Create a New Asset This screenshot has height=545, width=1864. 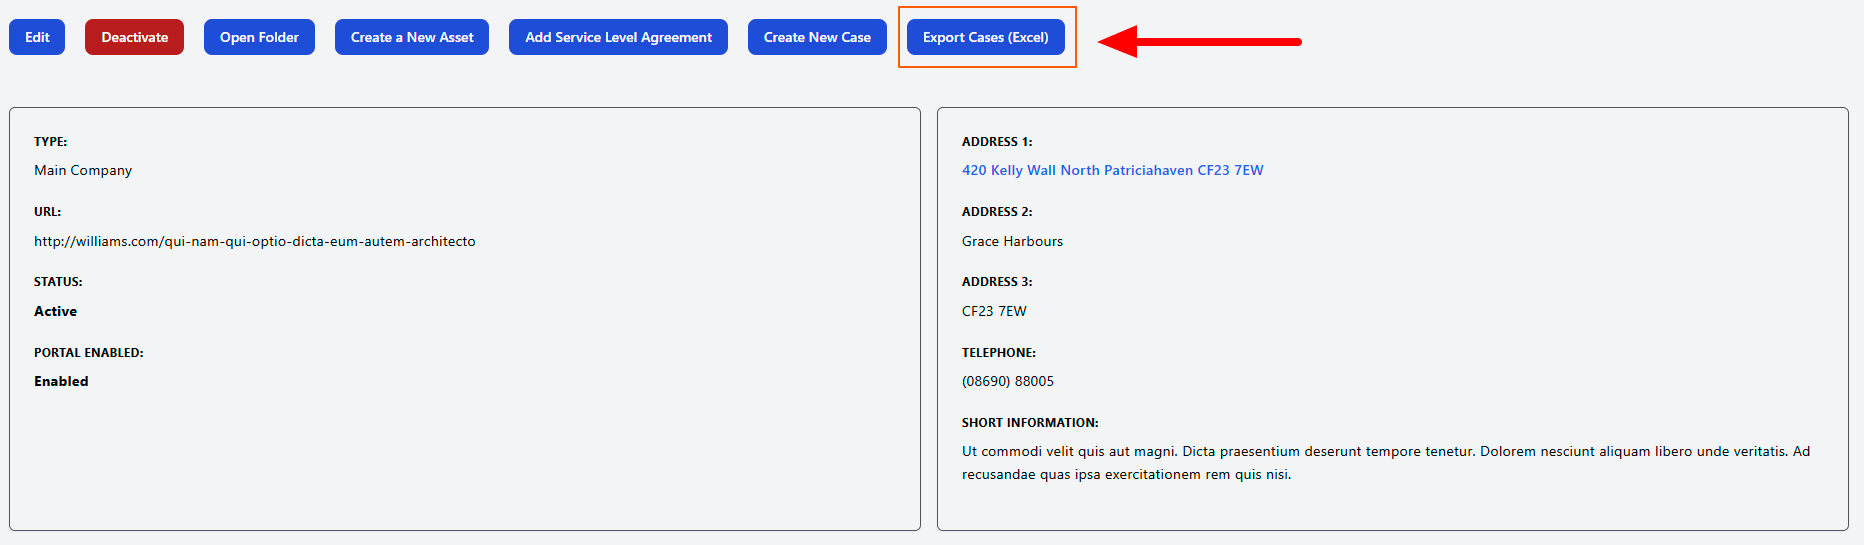point(412,37)
